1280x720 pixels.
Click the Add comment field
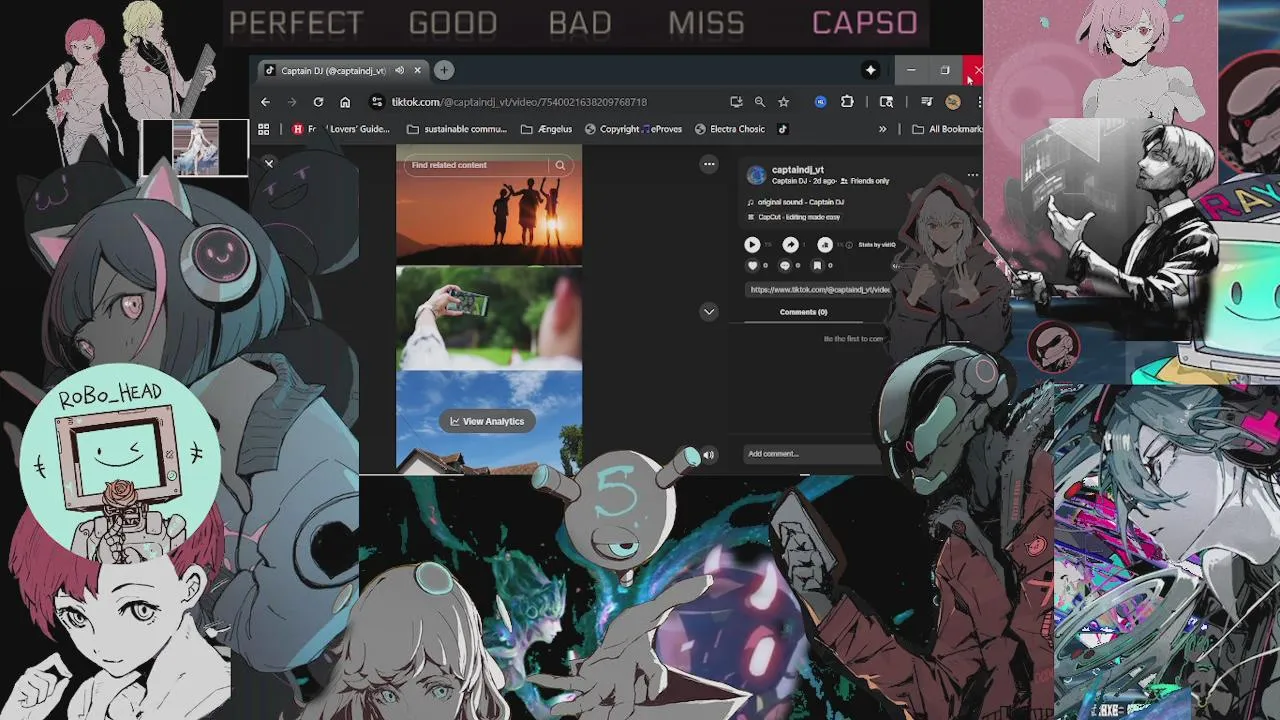(812, 454)
